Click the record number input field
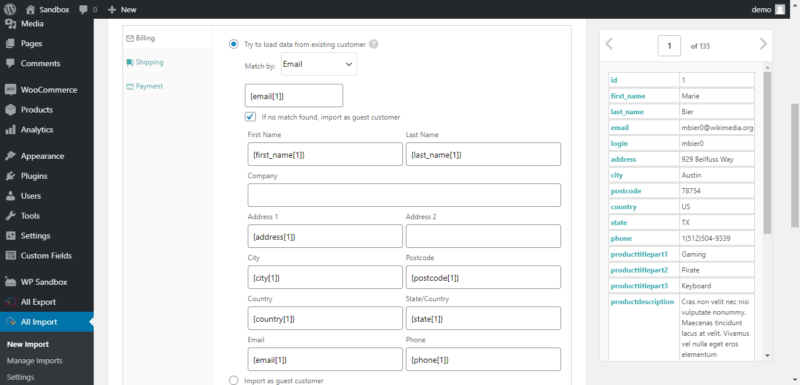This screenshot has width=800, height=385. tap(669, 45)
